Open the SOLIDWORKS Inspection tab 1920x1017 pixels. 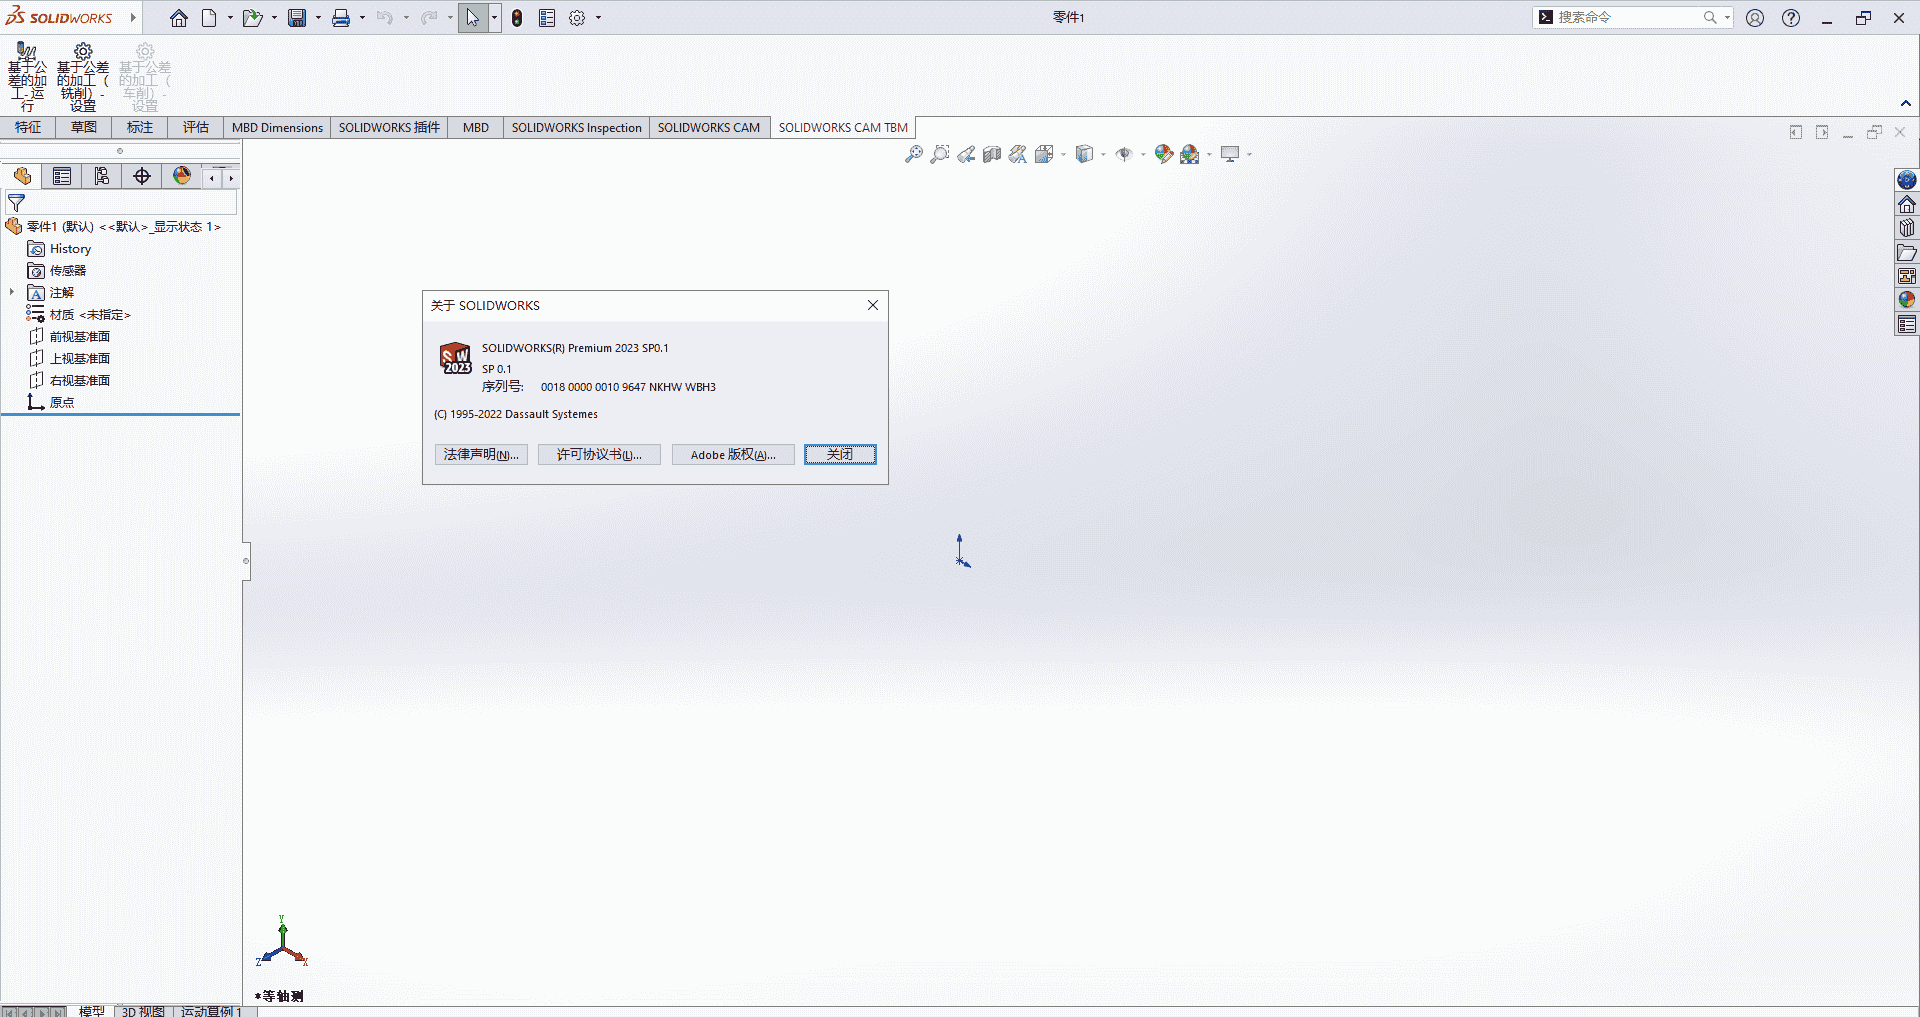[577, 127]
